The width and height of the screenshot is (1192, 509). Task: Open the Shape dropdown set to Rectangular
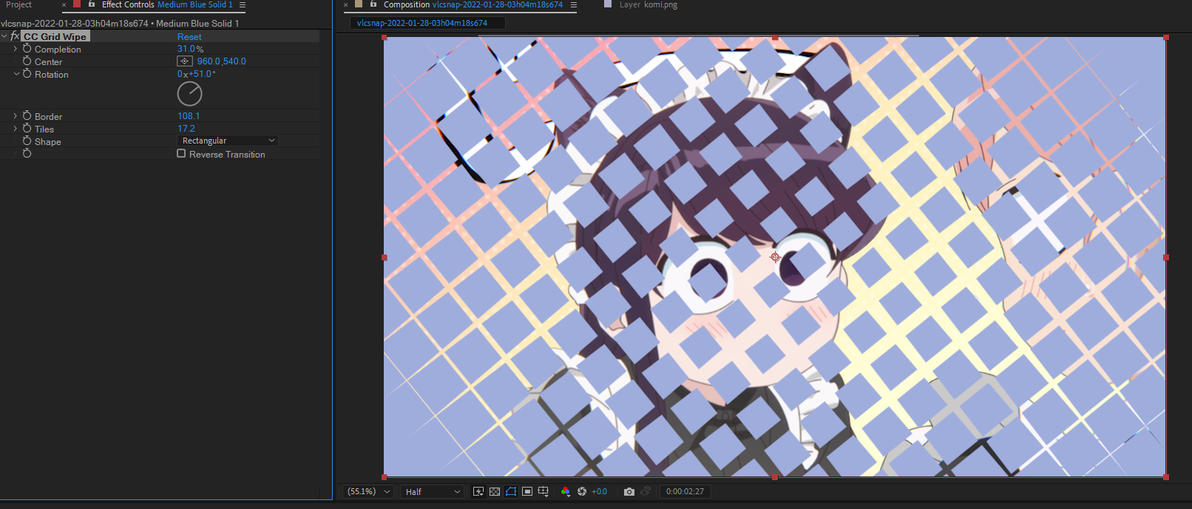click(x=228, y=141)
